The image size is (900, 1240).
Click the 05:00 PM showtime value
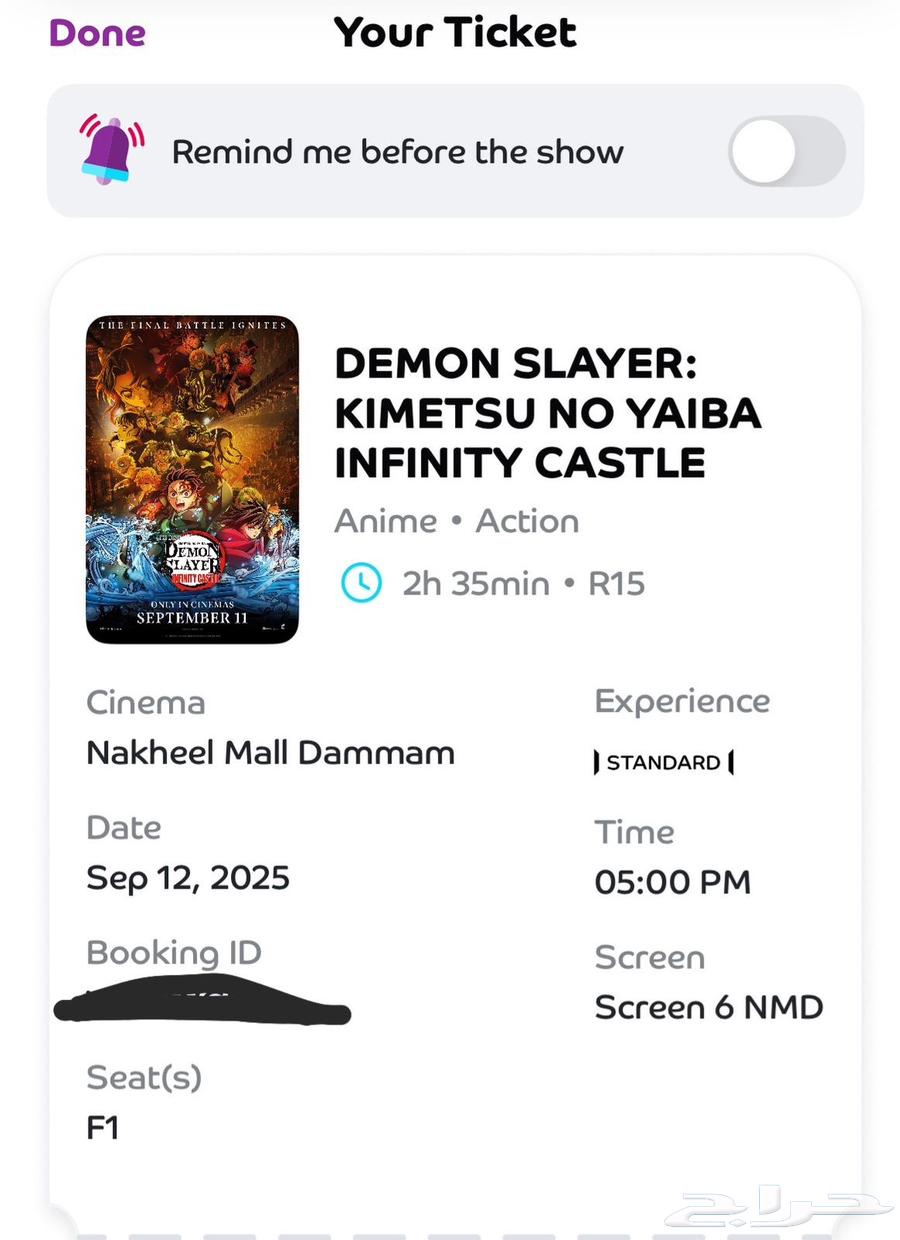click(x=672, y=882)
